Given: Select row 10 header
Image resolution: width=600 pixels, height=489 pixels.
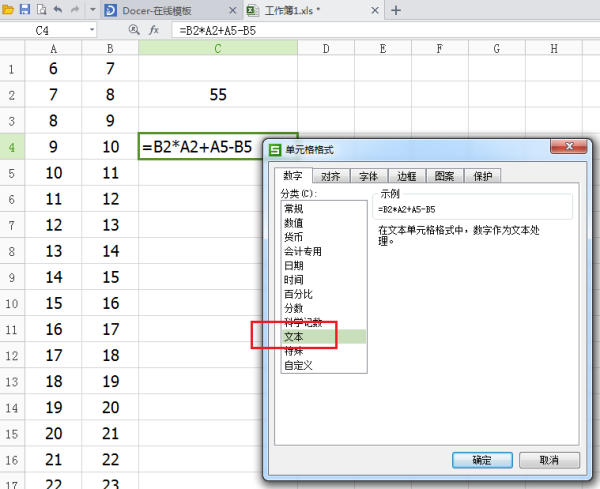Looking at the screenshot, I should click(12, 303).
